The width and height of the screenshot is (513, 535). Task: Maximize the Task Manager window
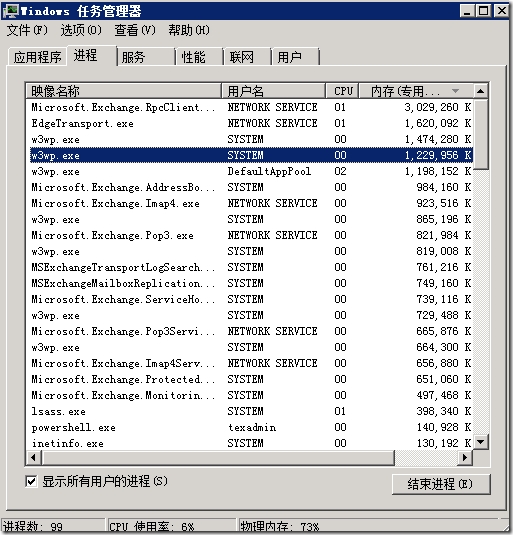483,11
